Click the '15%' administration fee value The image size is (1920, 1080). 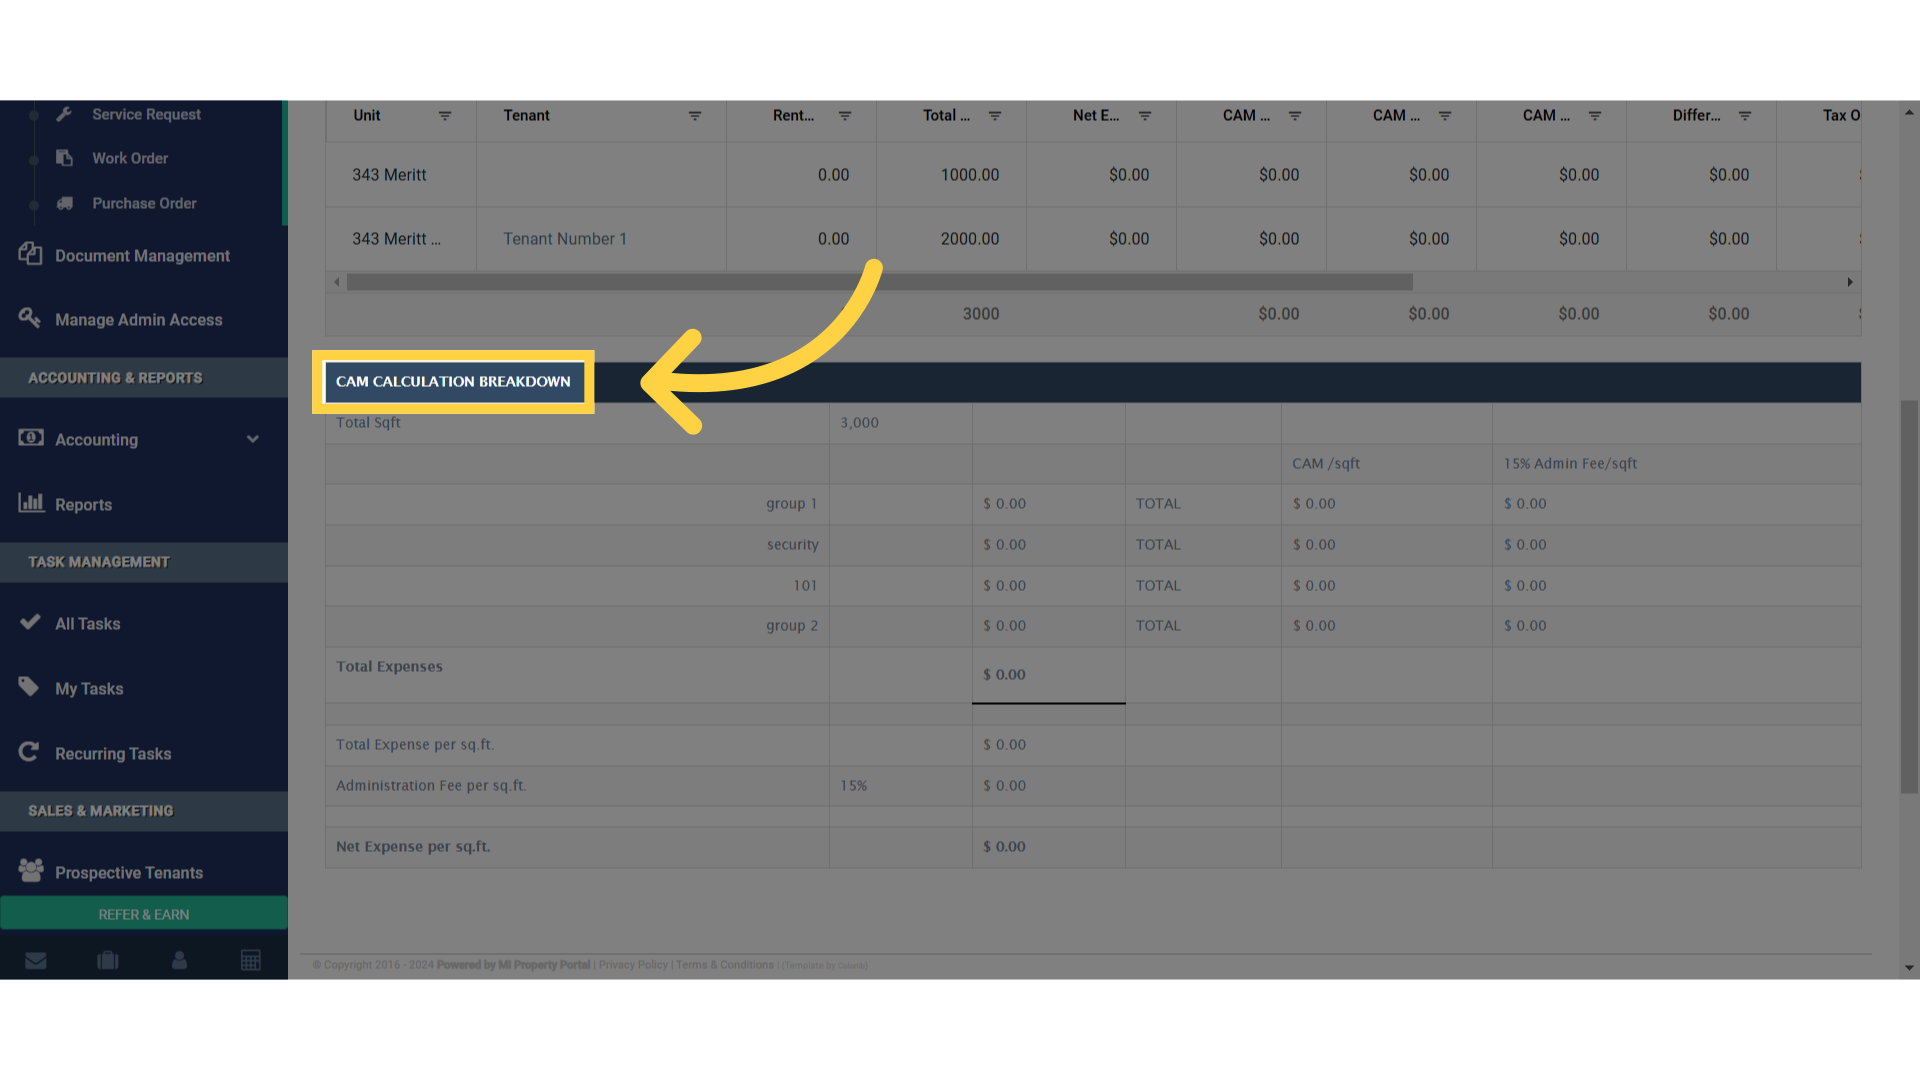(x=854, y=786)
